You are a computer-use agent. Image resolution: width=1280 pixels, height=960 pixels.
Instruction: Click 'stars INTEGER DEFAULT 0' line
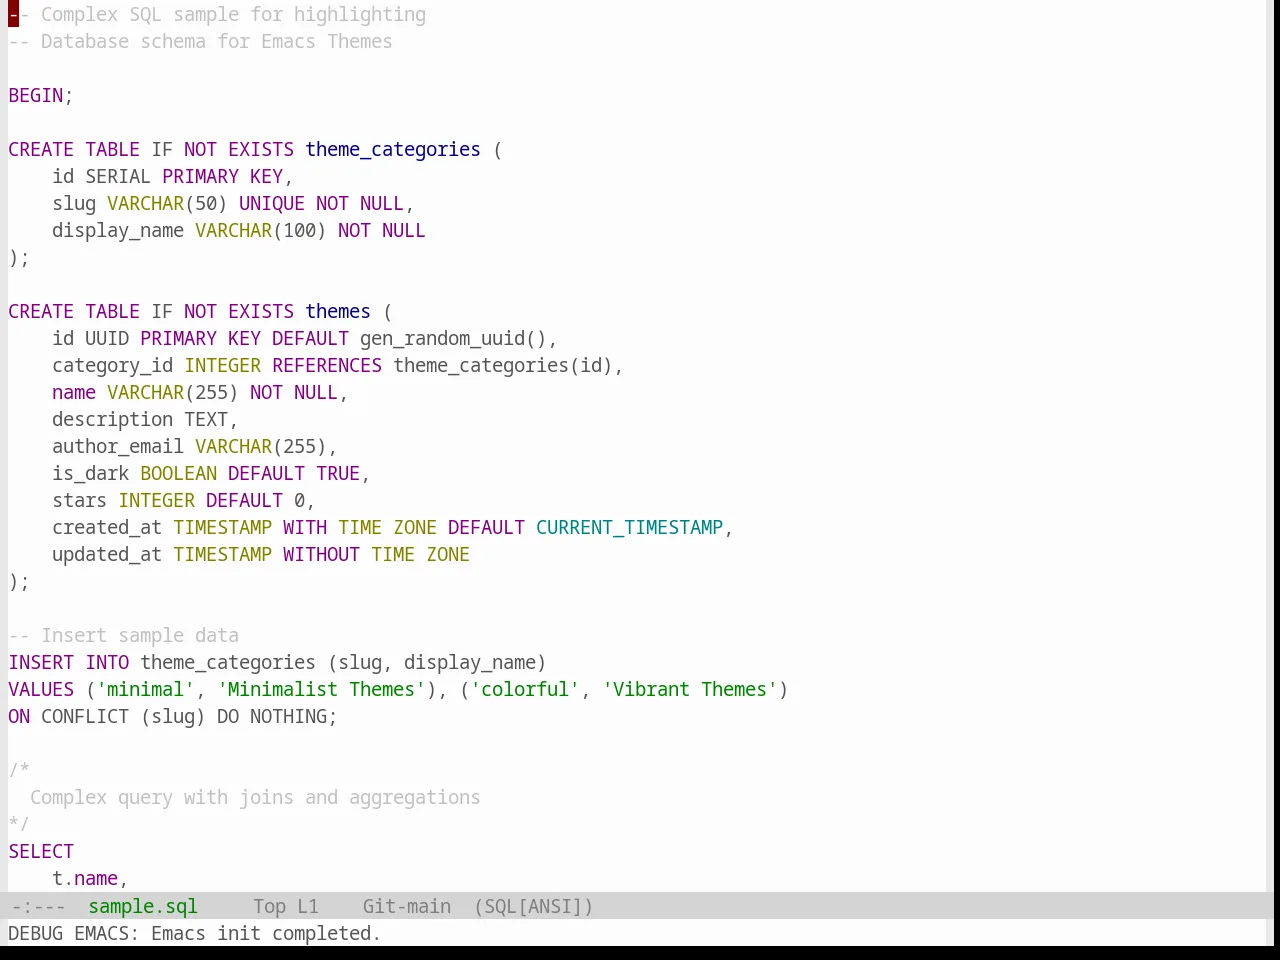click(183, 500)
